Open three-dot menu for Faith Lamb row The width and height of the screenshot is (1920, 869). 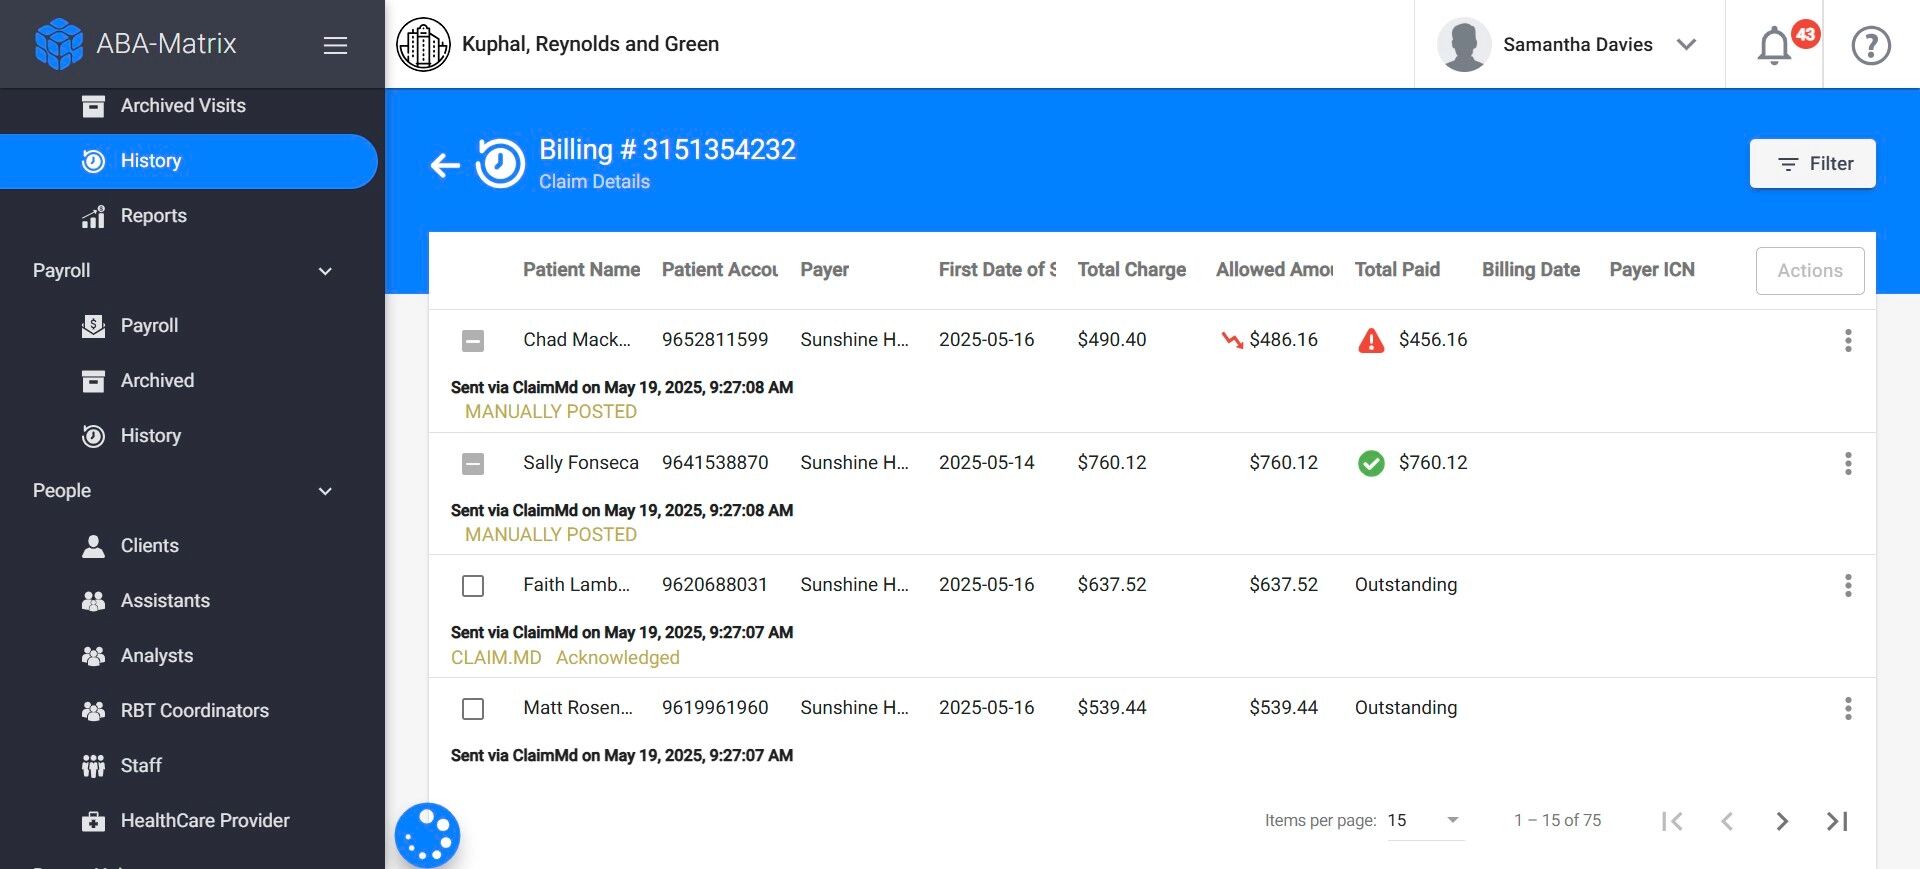click(1847, 585)
